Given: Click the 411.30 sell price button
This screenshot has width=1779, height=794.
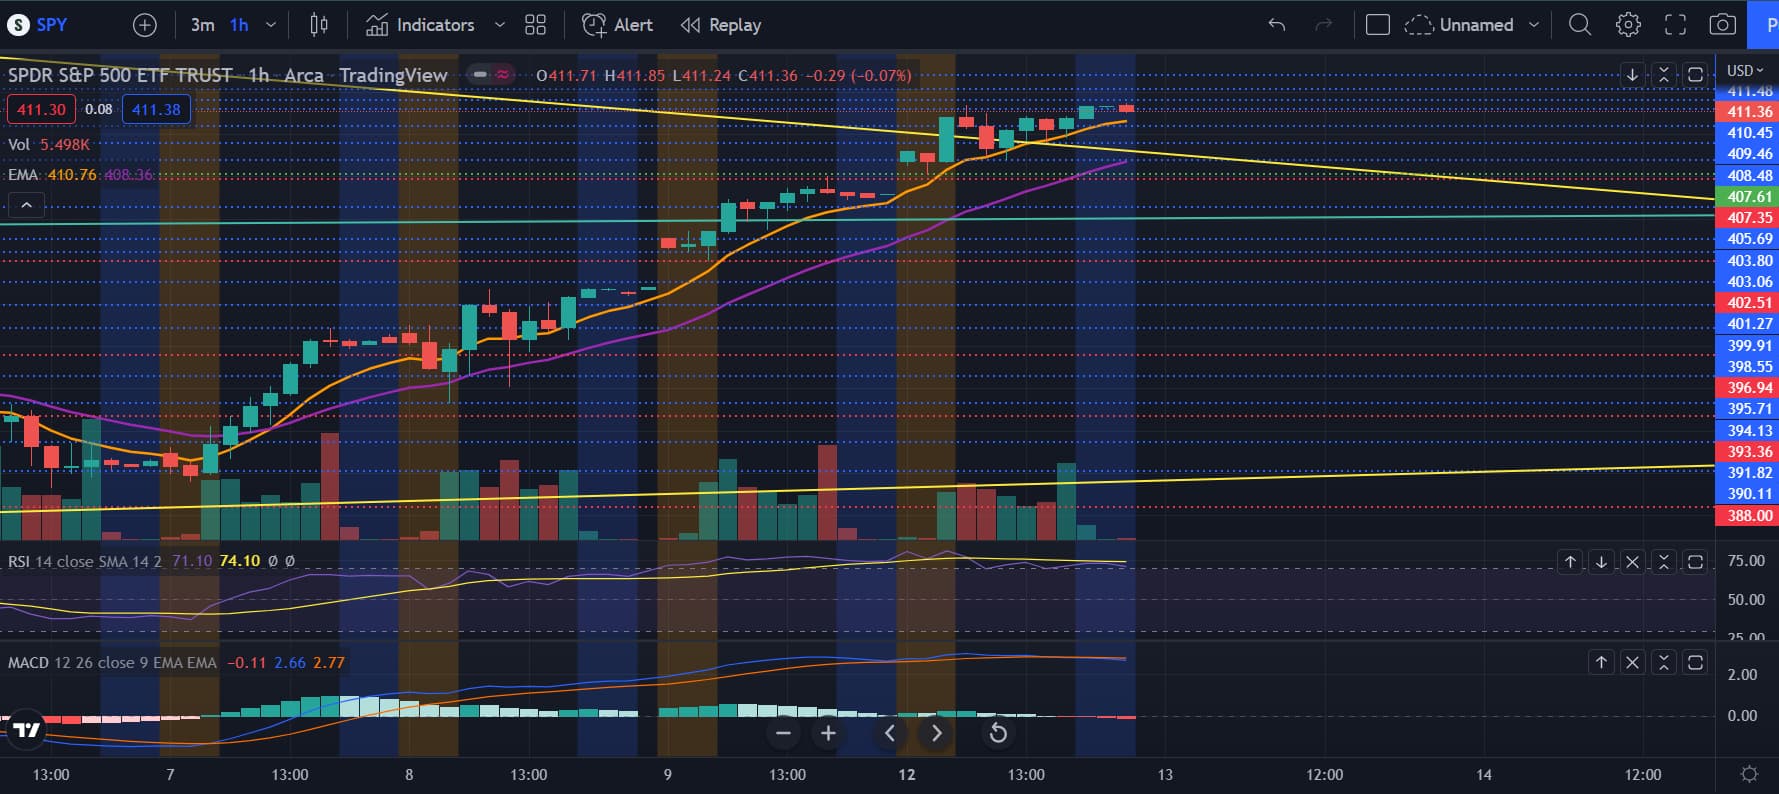Looking at the screenshot, I should (41, 110).
